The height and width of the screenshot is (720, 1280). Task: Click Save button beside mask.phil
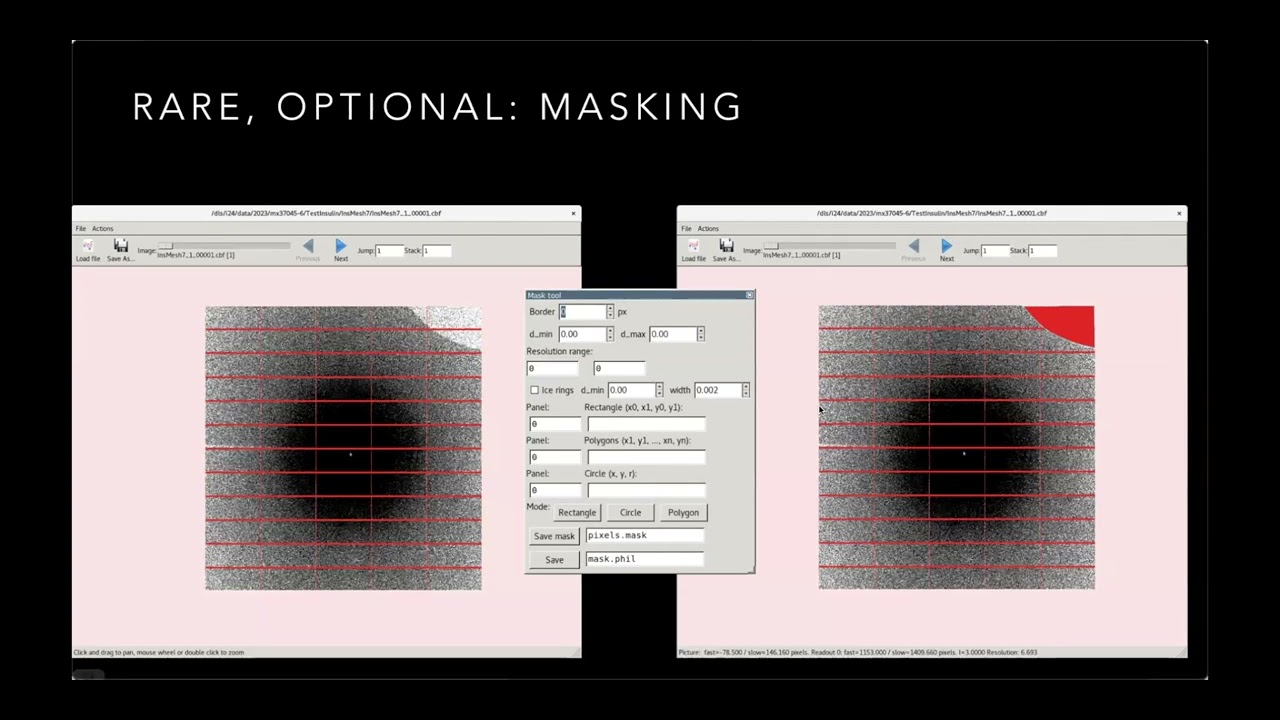(x=554, y=560)
